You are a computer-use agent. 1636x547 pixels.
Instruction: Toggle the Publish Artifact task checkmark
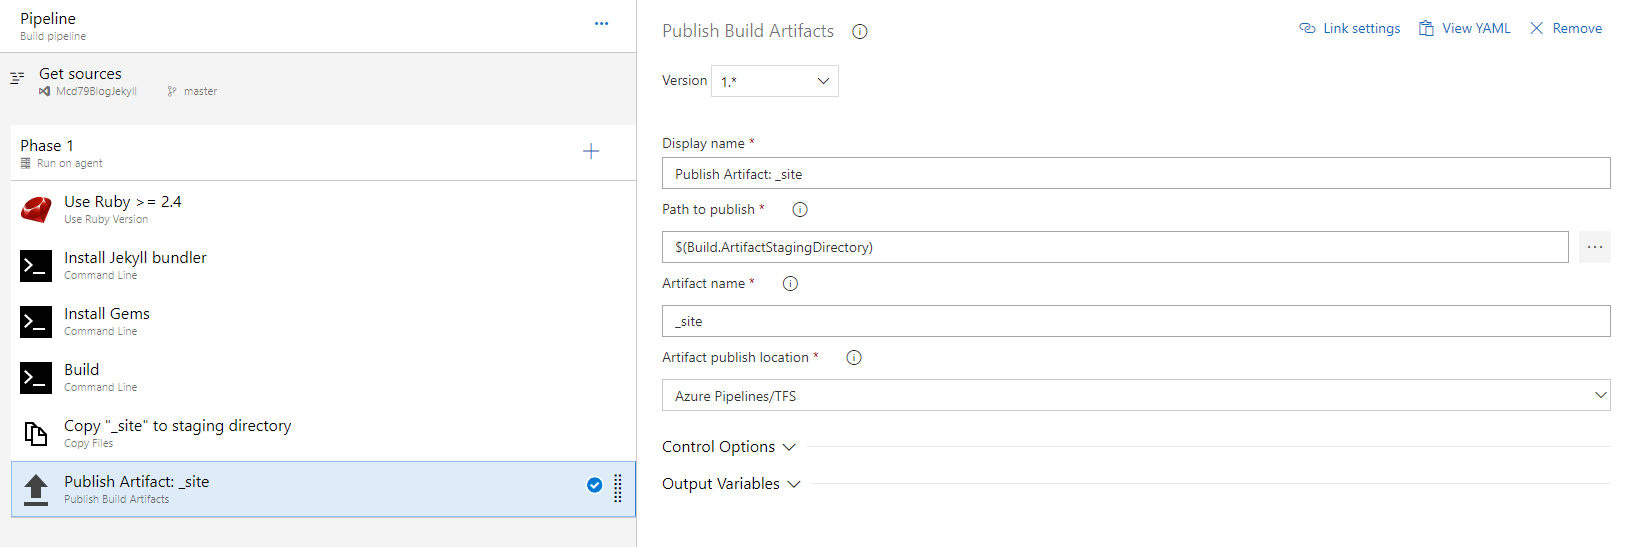tap(594, 485)
